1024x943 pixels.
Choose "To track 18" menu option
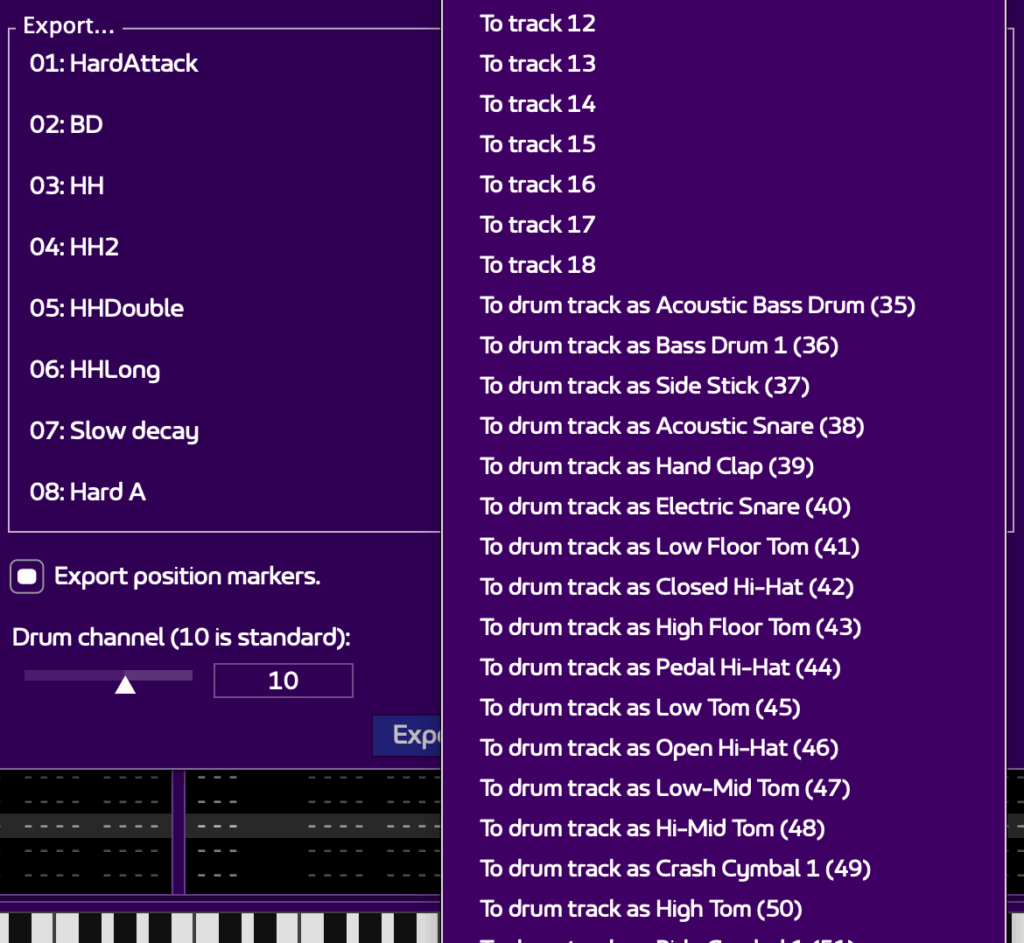pos(538,265)
